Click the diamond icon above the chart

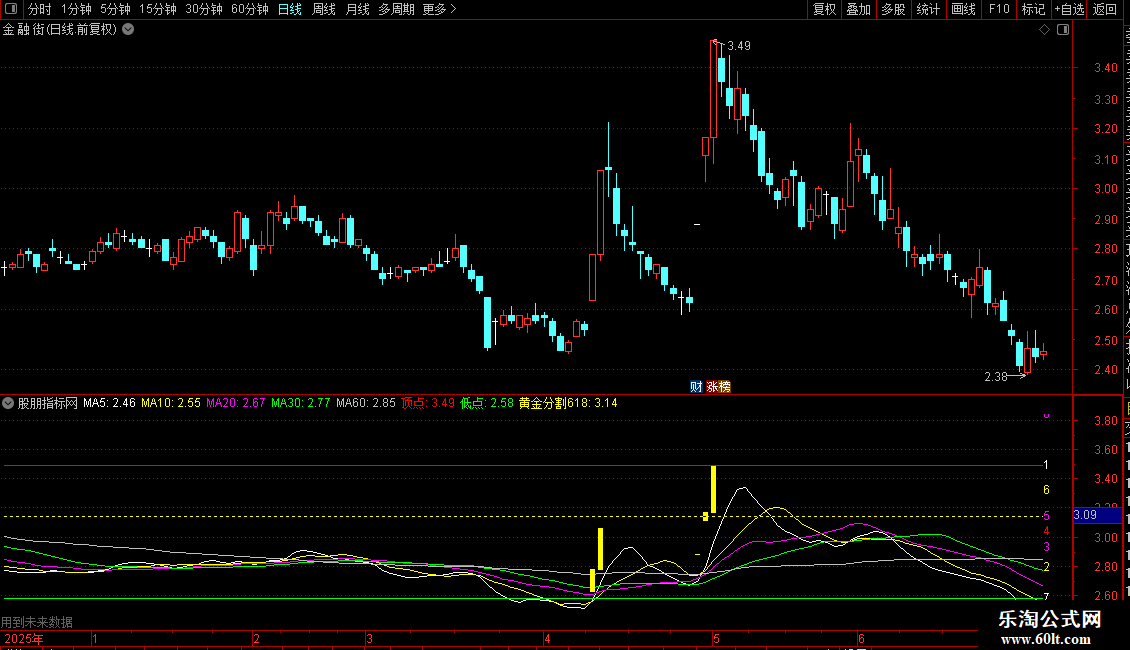1044,30
